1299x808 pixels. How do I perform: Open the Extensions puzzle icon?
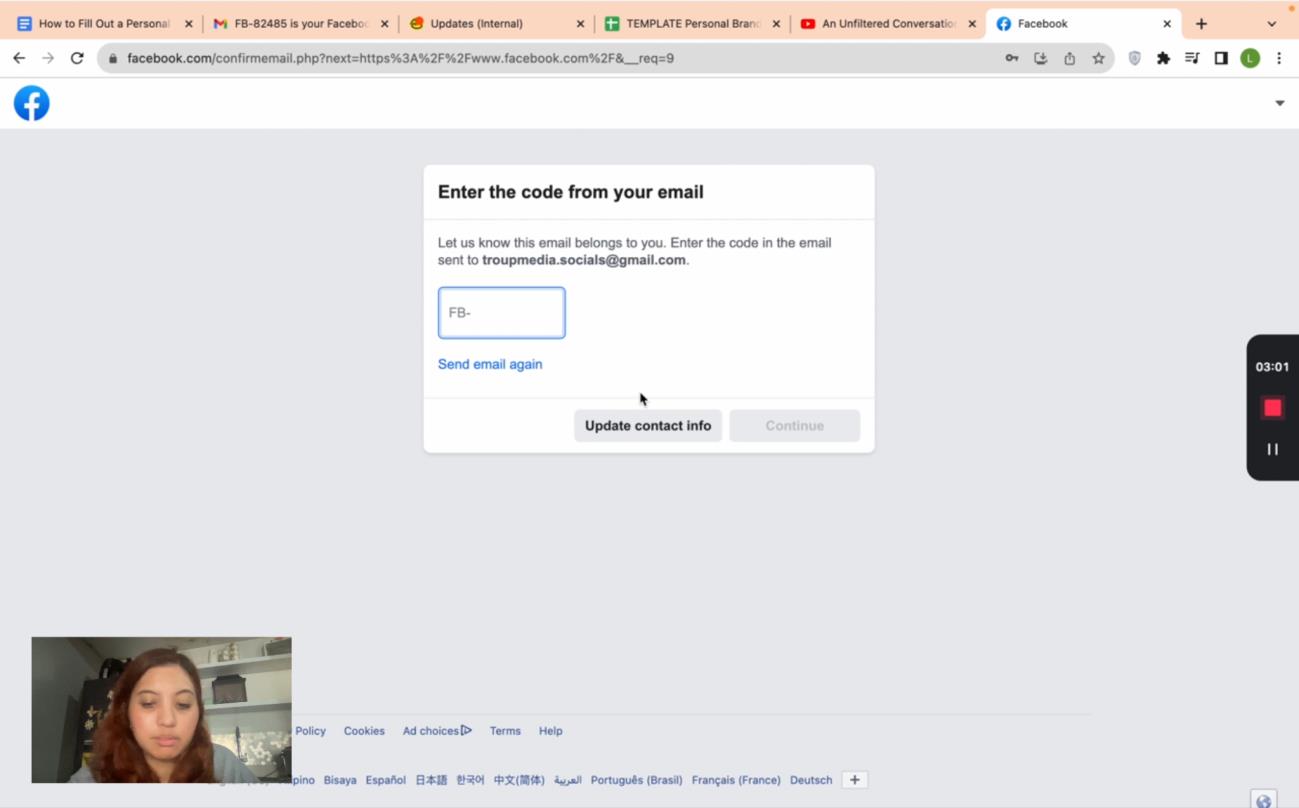point(1163,58)
